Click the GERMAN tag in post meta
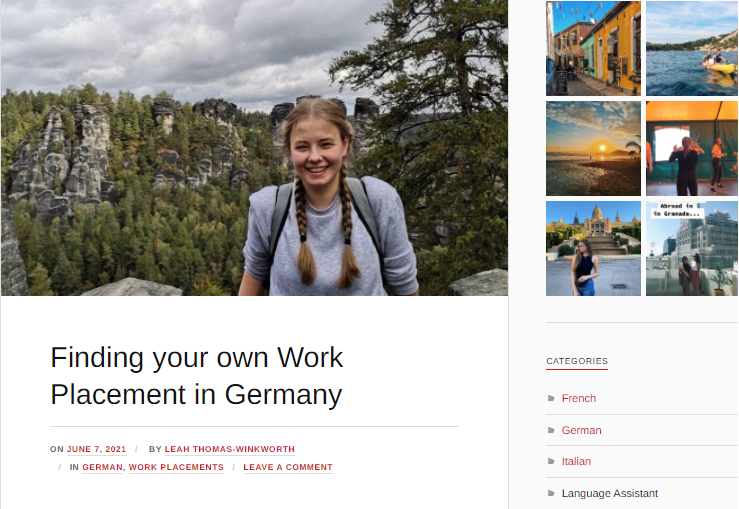The width and height of the screenshot is (739, 509). coord(102,467)
